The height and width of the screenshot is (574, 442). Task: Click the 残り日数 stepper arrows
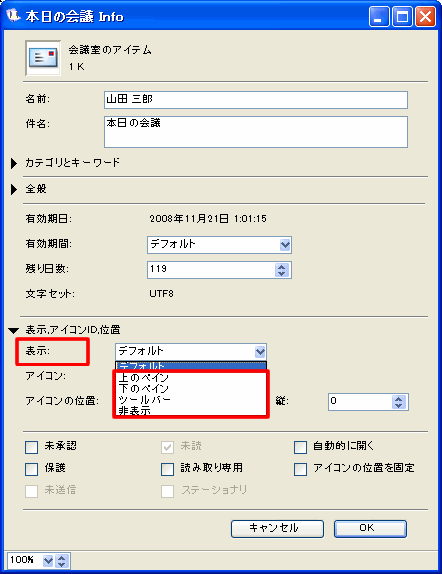(281, 270)
